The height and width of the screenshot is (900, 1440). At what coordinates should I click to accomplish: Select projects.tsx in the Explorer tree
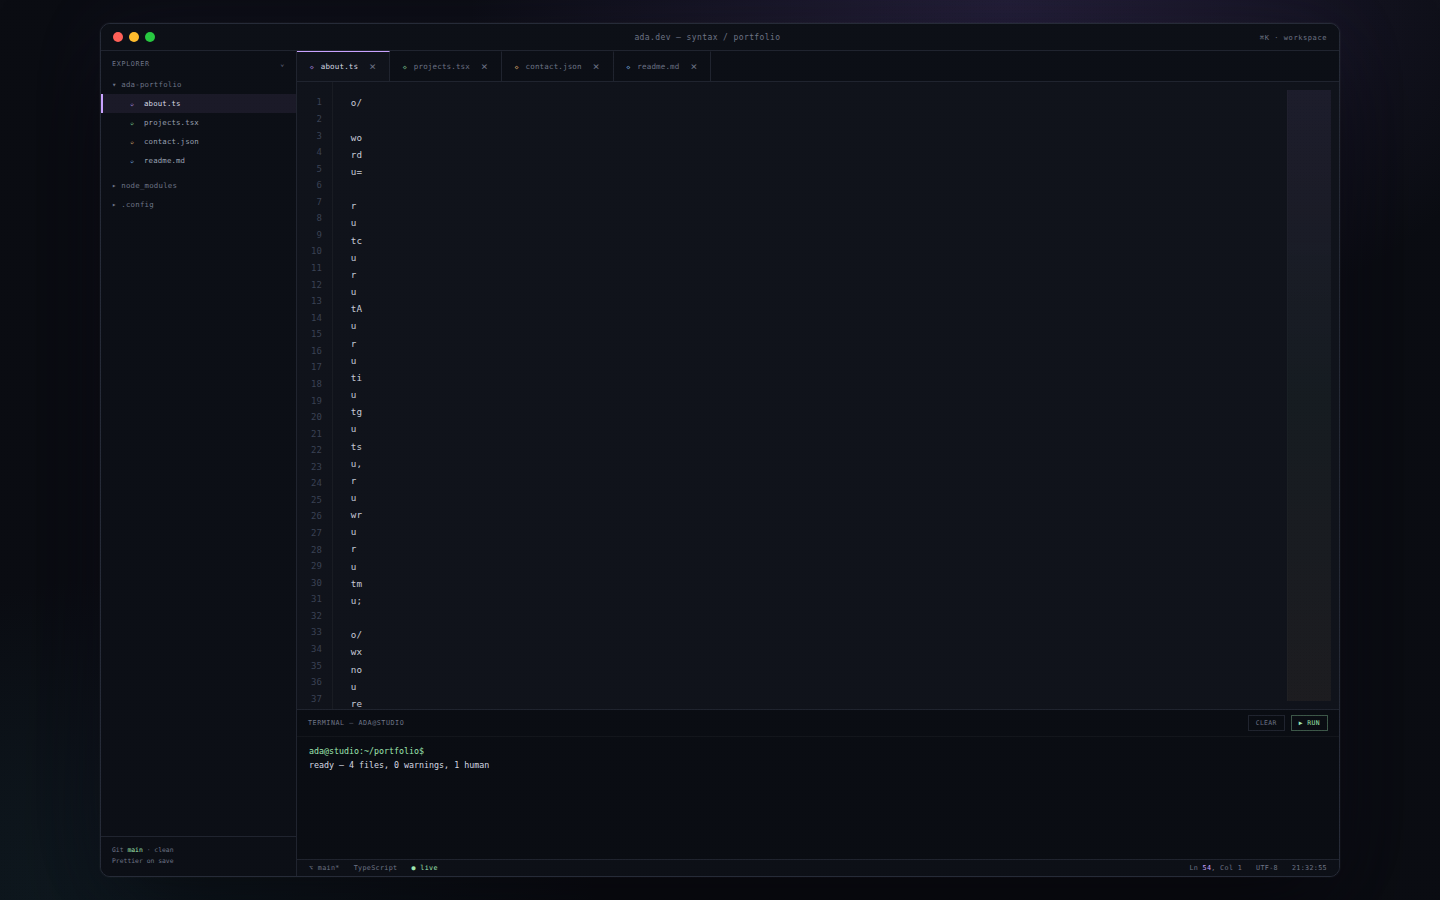pos(199,123)
